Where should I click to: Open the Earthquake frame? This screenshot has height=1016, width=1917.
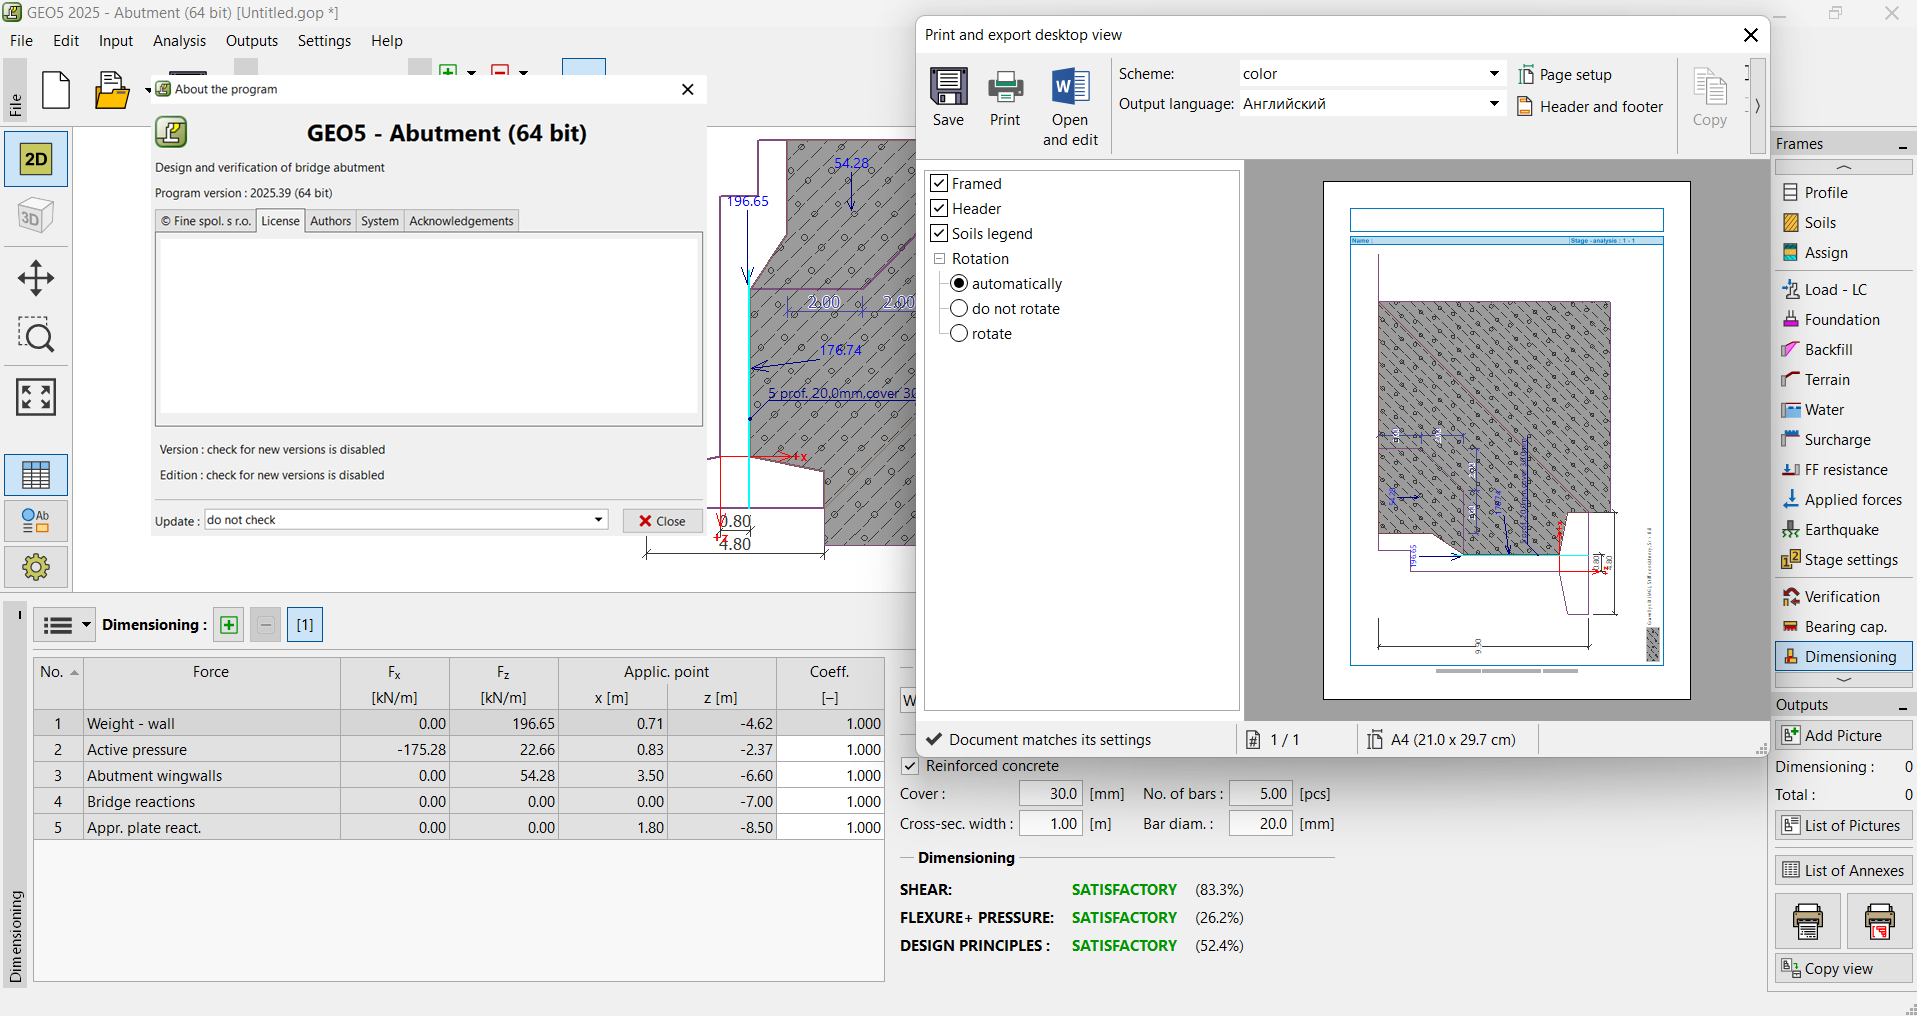click(1843, 529)
